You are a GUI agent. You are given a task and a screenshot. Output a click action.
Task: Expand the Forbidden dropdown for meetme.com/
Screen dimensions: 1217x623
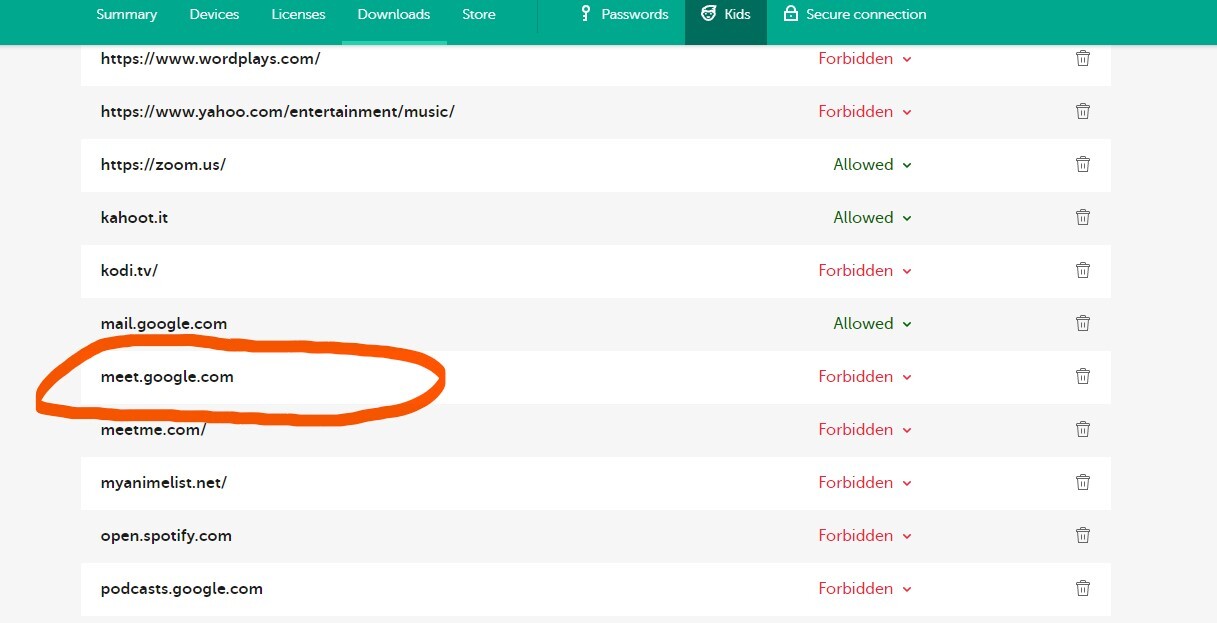[x=865, y=429]
